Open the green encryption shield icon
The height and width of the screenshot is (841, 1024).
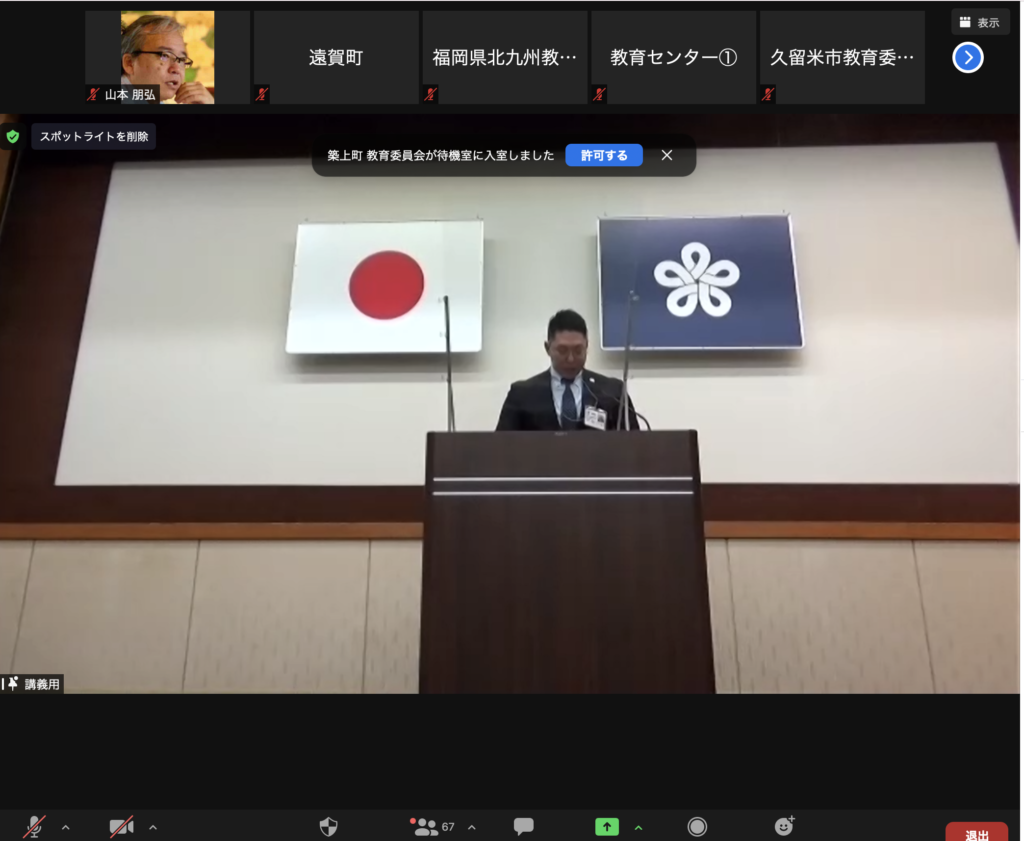12,136
